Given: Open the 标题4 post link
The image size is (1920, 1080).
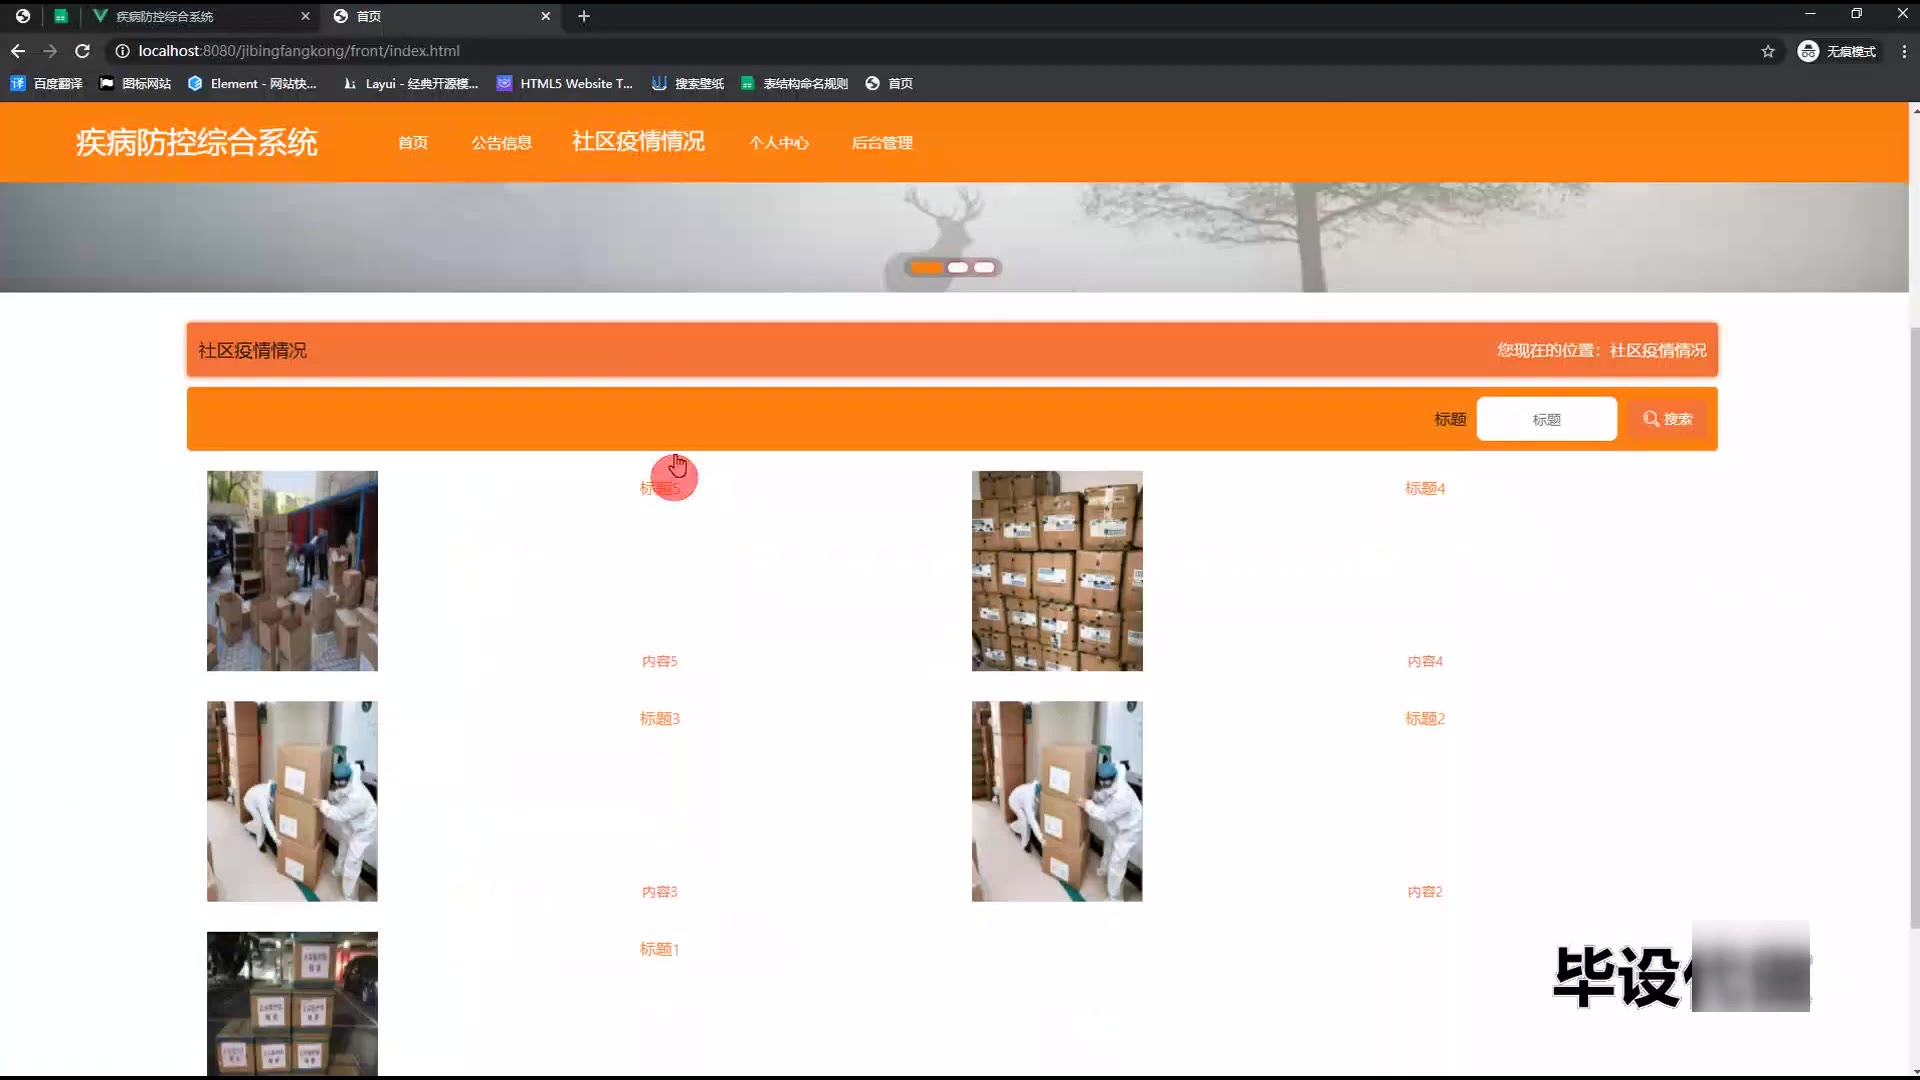Looking at the screenshot, I should 1424,488.
